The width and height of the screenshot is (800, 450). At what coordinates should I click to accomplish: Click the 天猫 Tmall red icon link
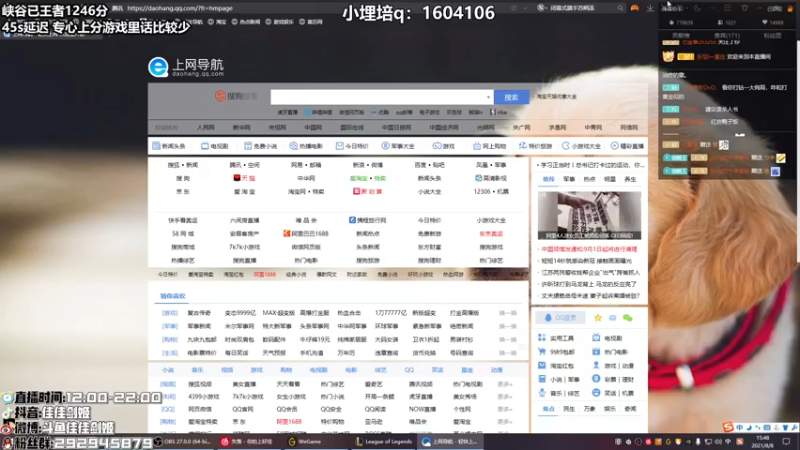click(244, 178)
